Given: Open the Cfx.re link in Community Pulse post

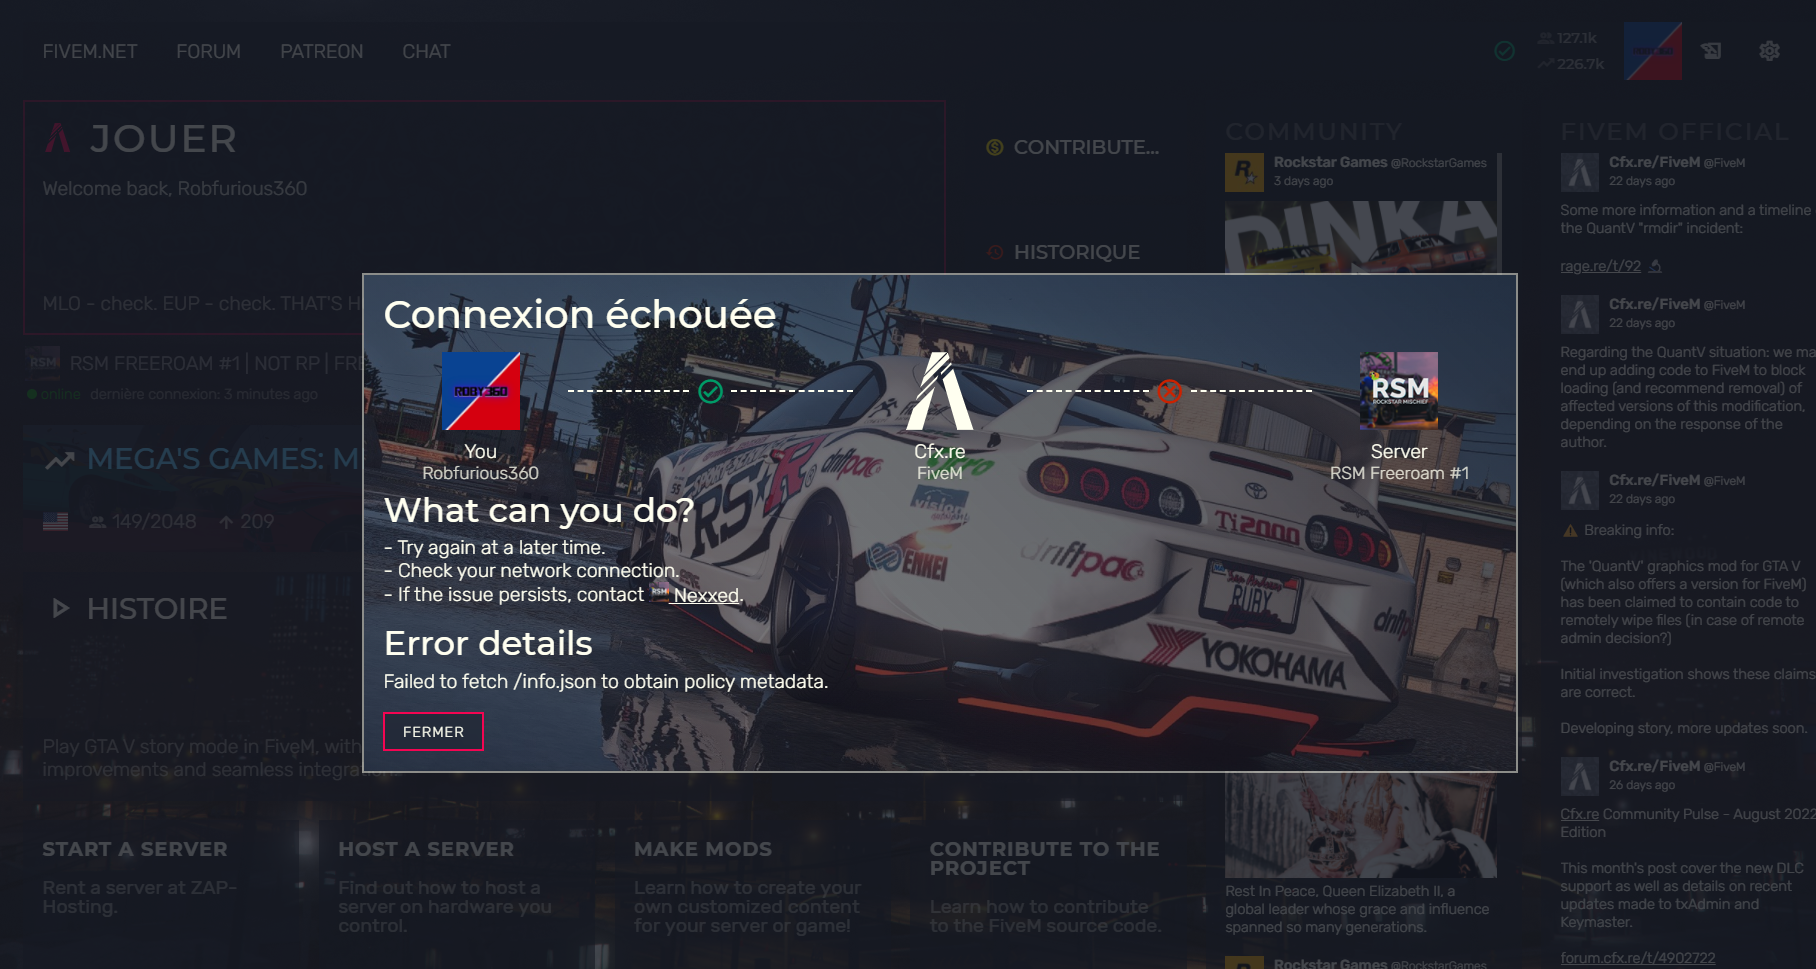Looking at the screenshot, I should pyautogui.click(x=1579, y=814).
